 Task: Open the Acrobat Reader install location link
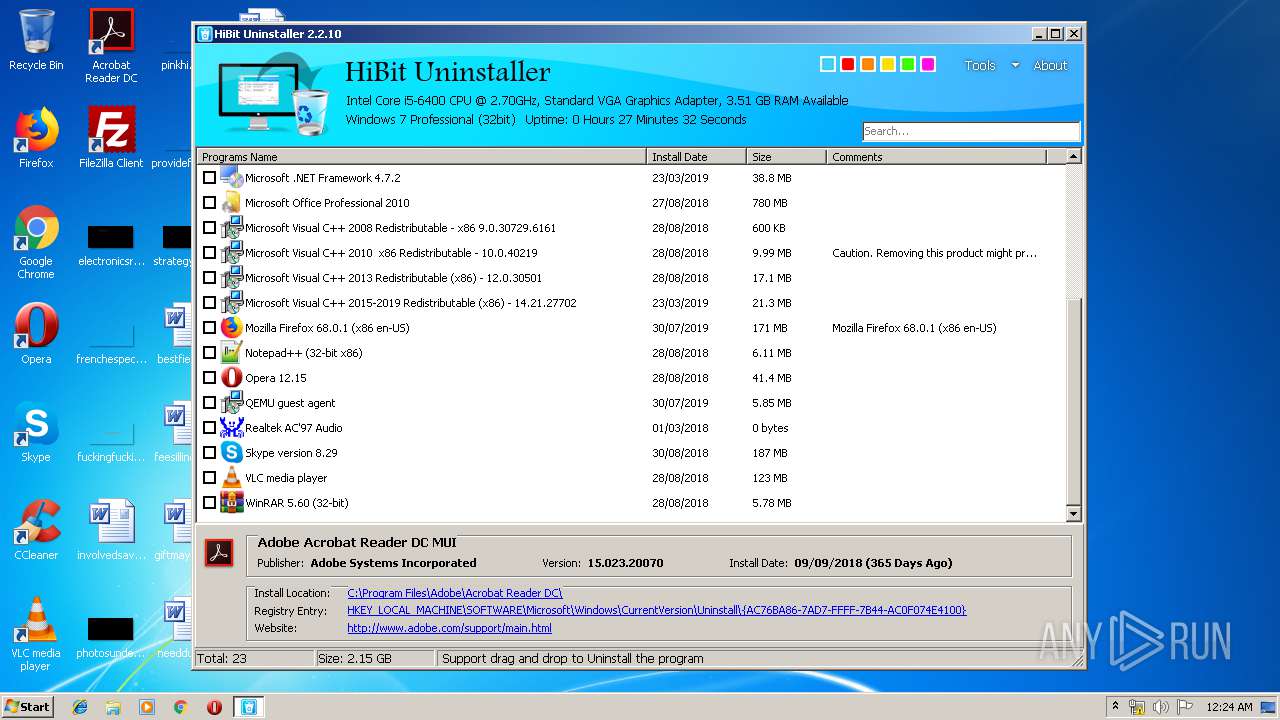[x=455, y=593]
